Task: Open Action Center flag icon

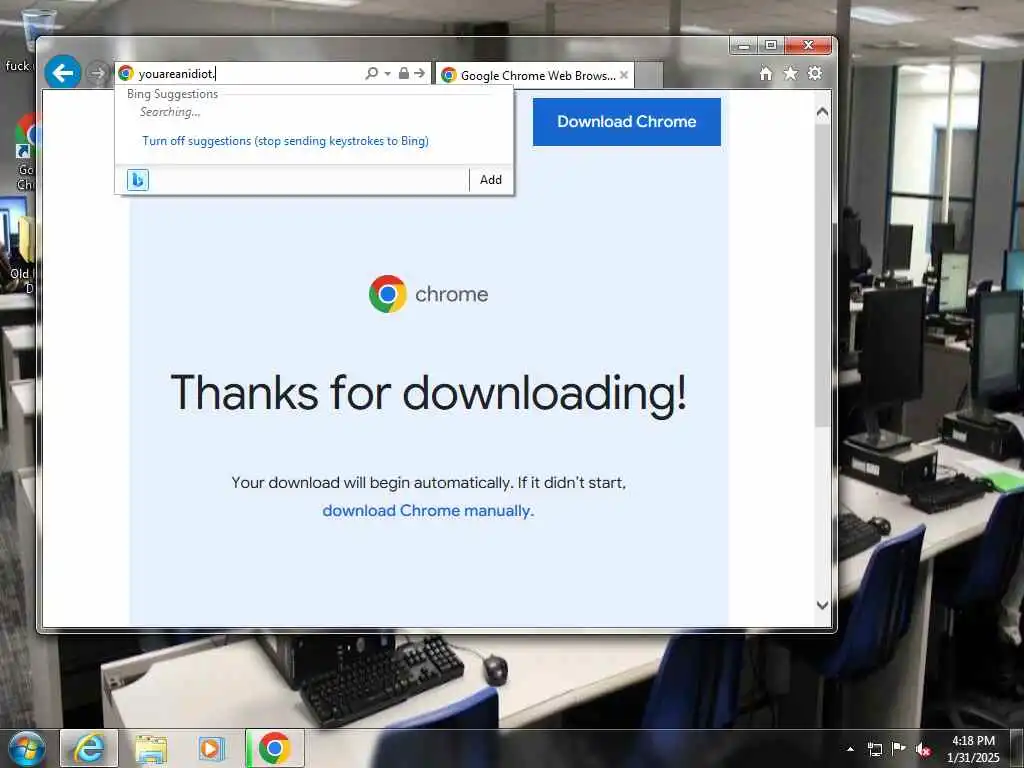Action: click(x=899, y=748)
